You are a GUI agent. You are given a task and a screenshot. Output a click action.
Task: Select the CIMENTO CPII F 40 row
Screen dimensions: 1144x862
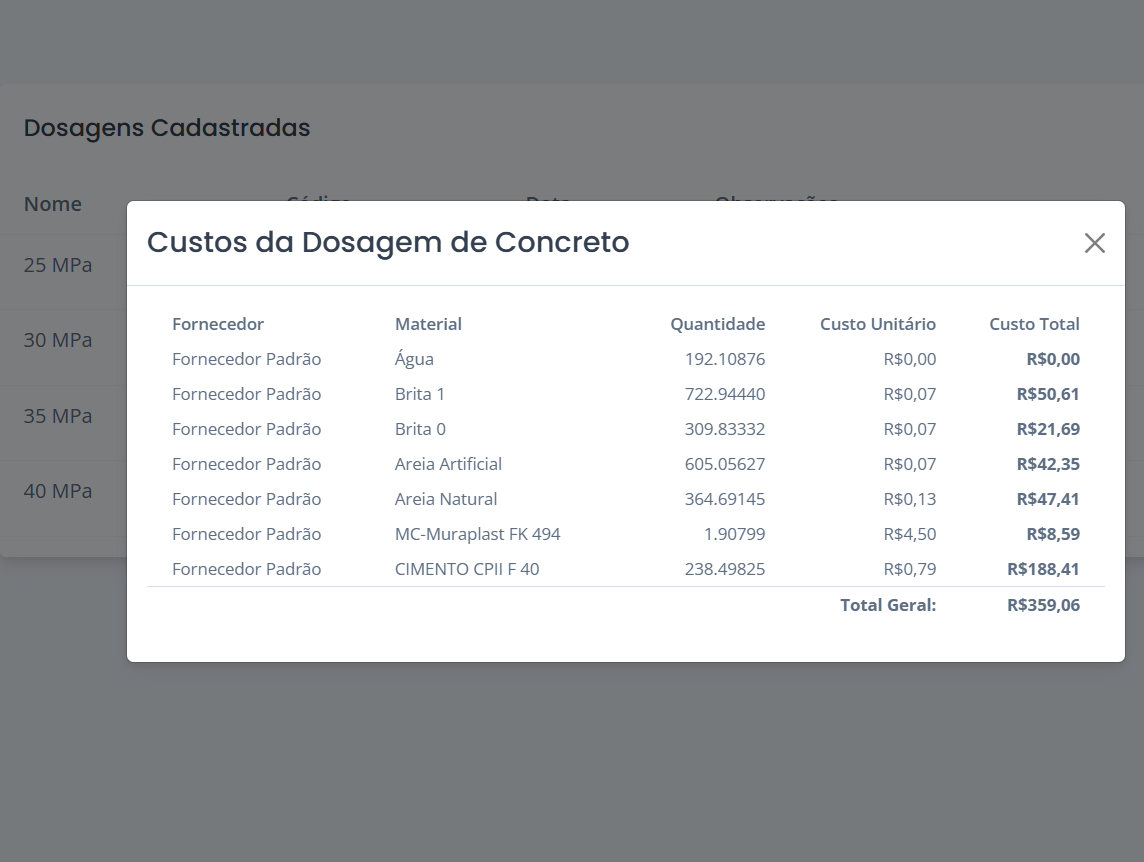click(467, 569)
